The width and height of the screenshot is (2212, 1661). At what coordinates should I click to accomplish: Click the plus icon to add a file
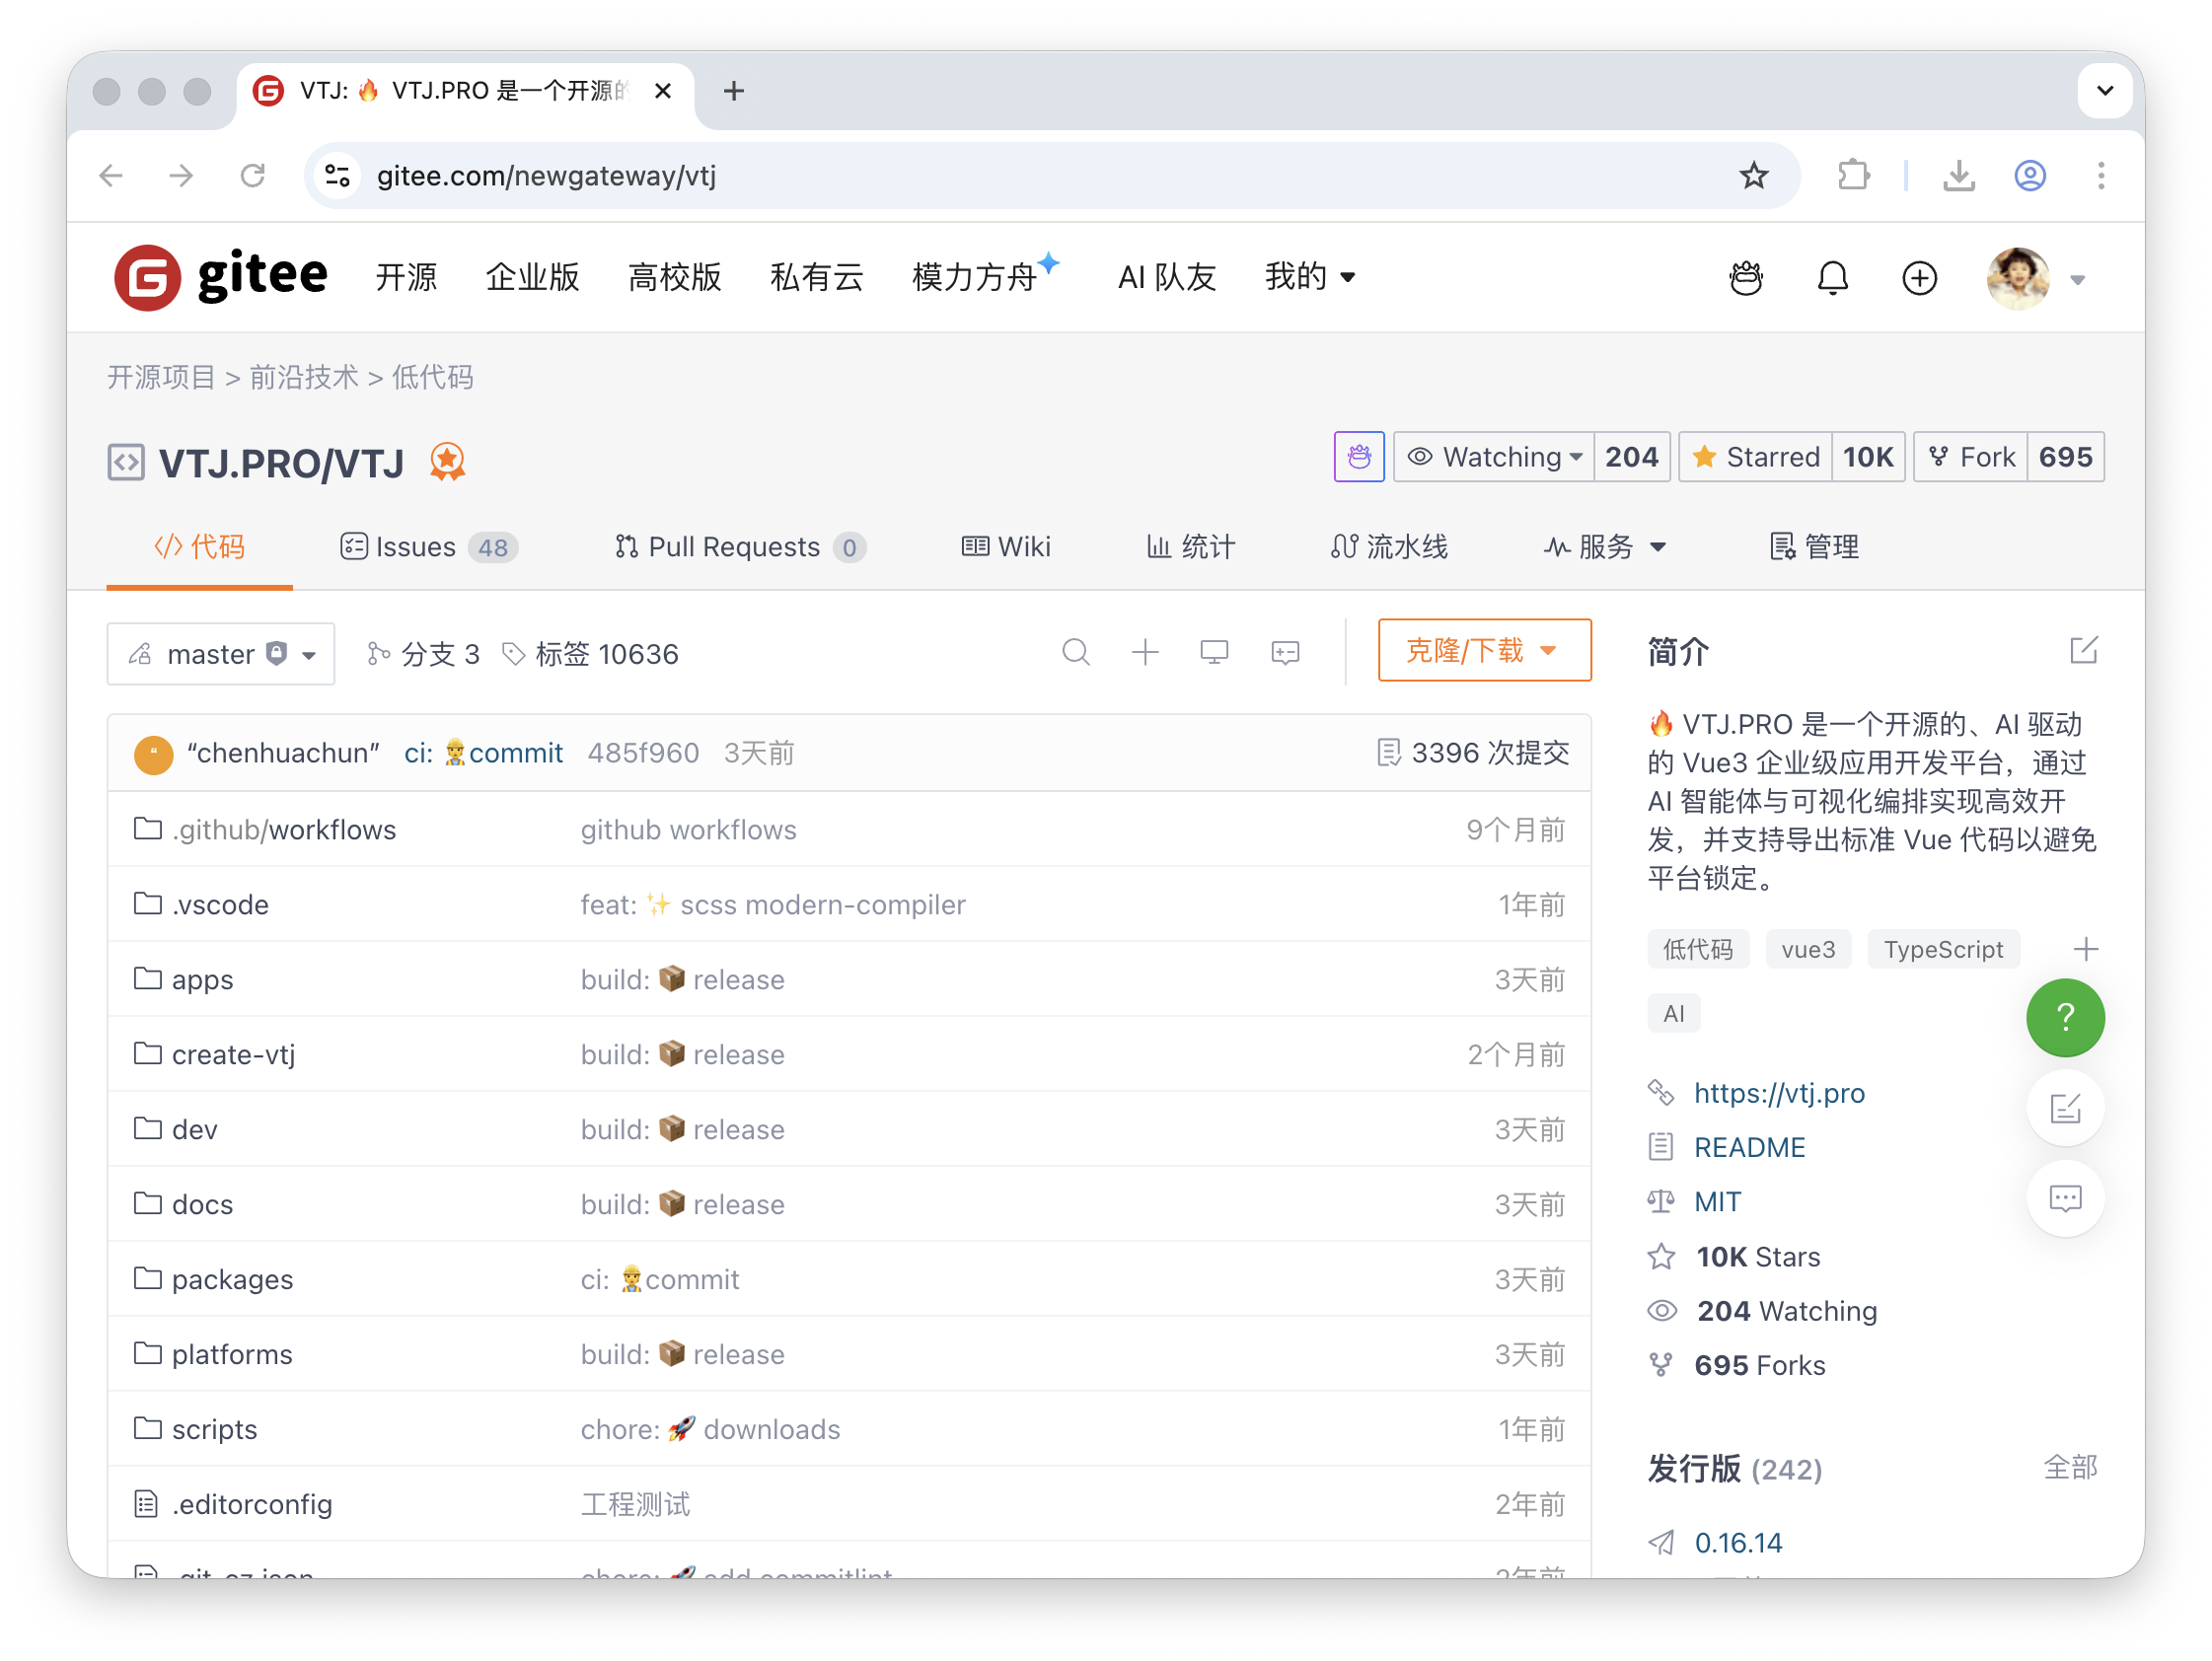coord(1145,653)
